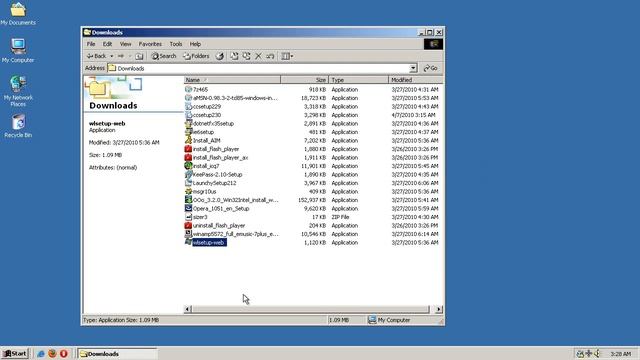Image resolution: width=640 pixels, height=360 pixels.
Task: Open the Recycle Bin desktop icon
Action: 18,126
